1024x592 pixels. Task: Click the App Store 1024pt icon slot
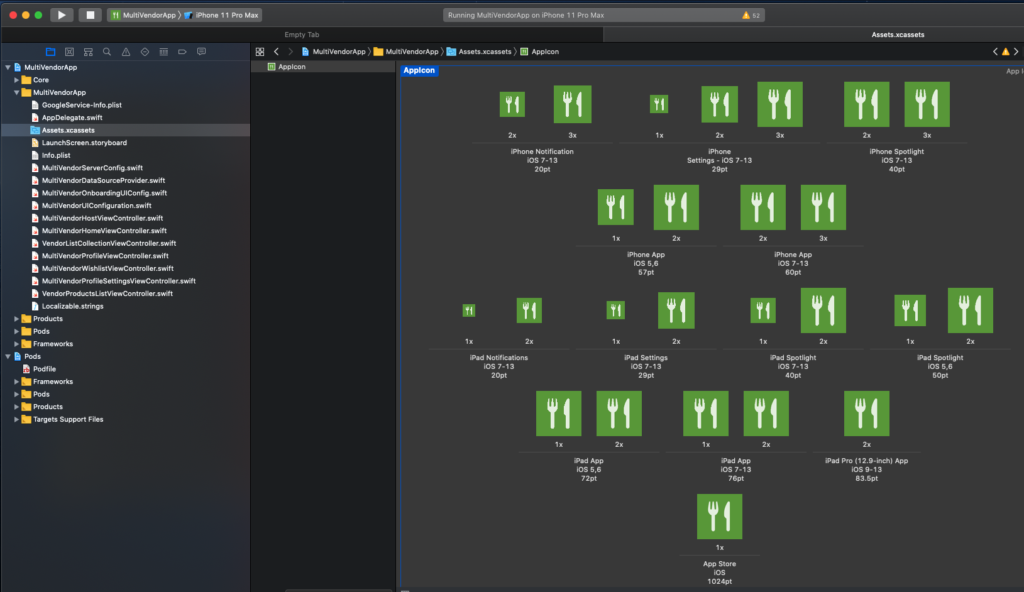coord(719,516)
